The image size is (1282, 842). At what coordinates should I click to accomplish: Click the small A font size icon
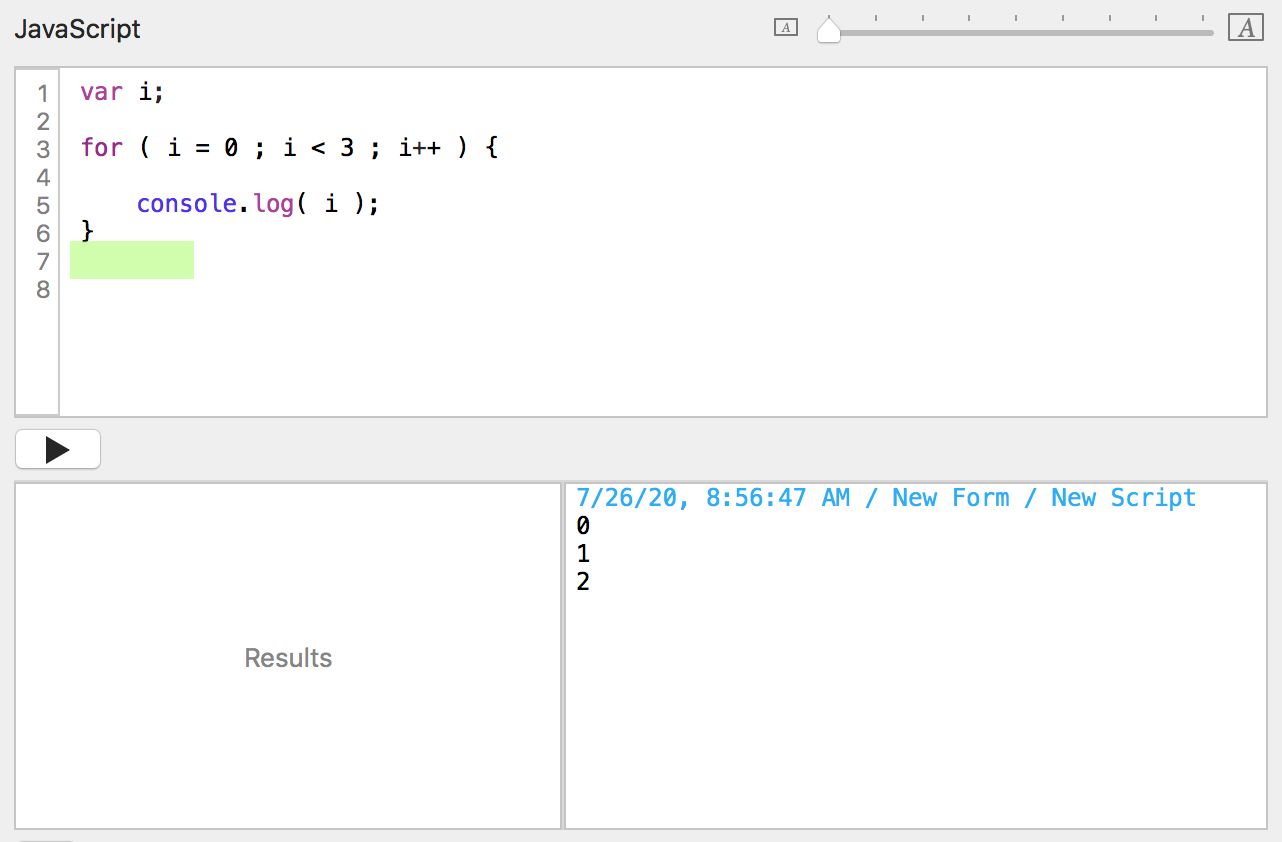786,28
